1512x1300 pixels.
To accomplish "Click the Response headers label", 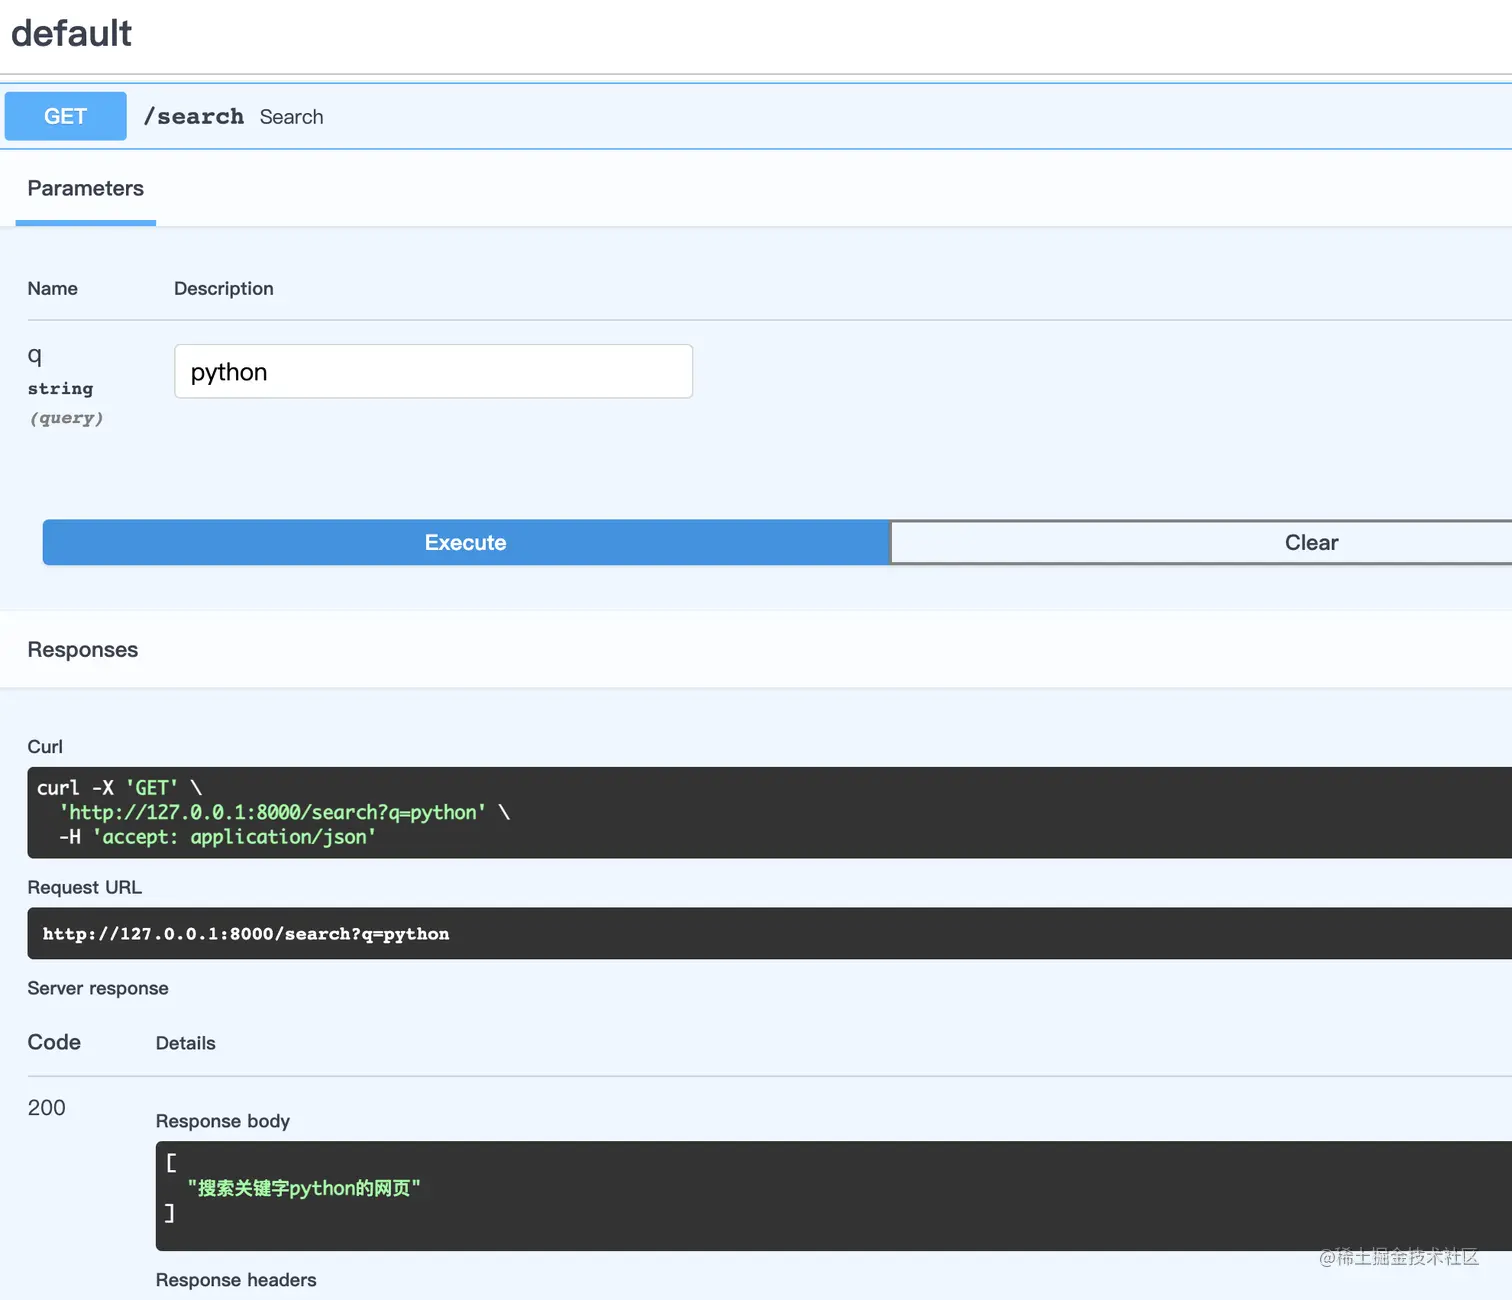I will (236, 1280).
